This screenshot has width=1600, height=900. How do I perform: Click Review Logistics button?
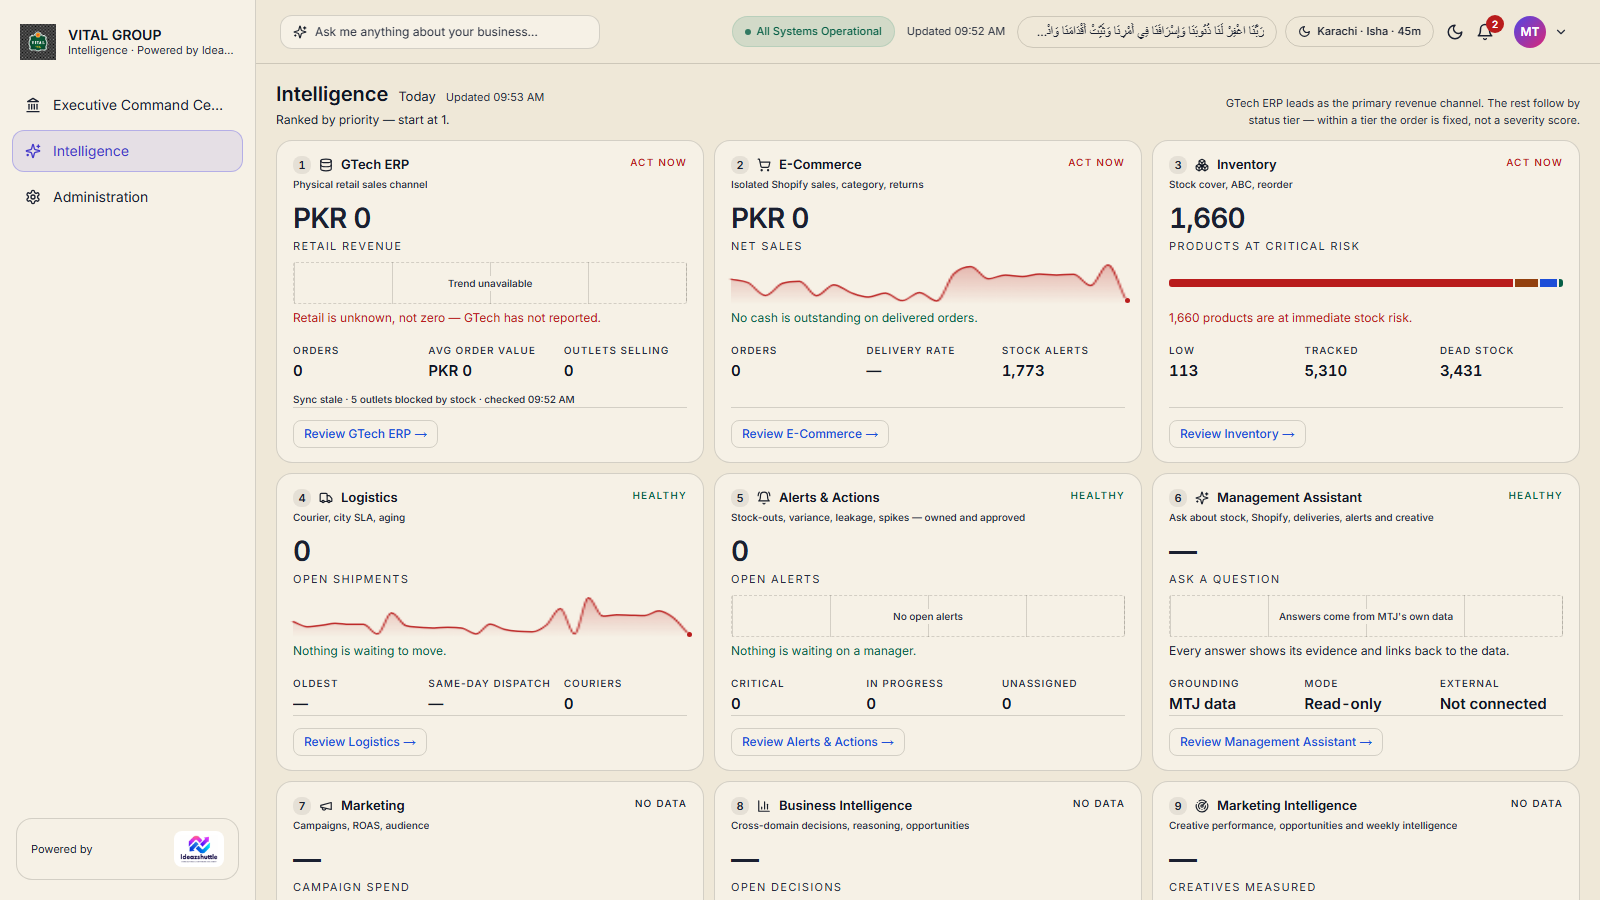360,742
